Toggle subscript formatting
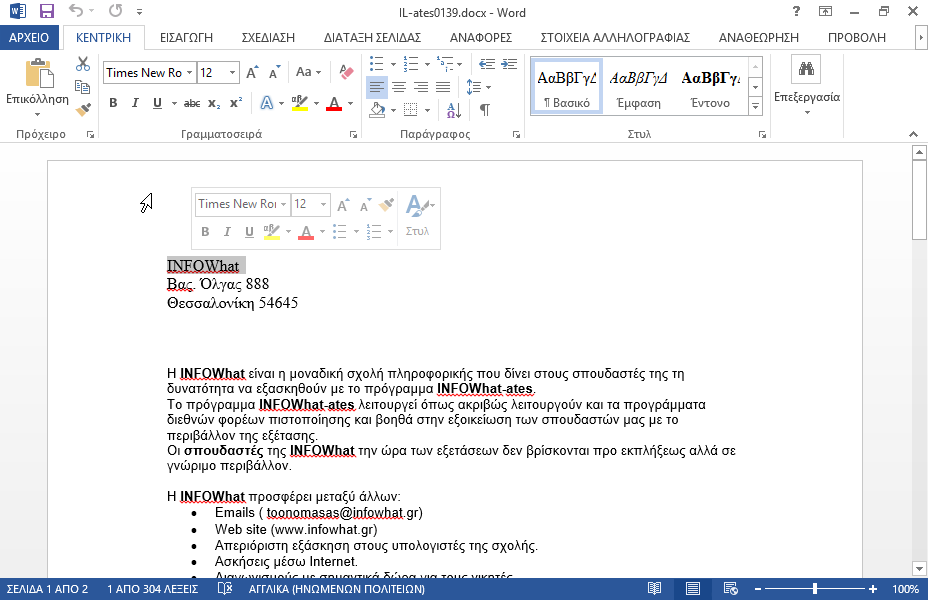This screenshot has height=600, width=928. 214,103
